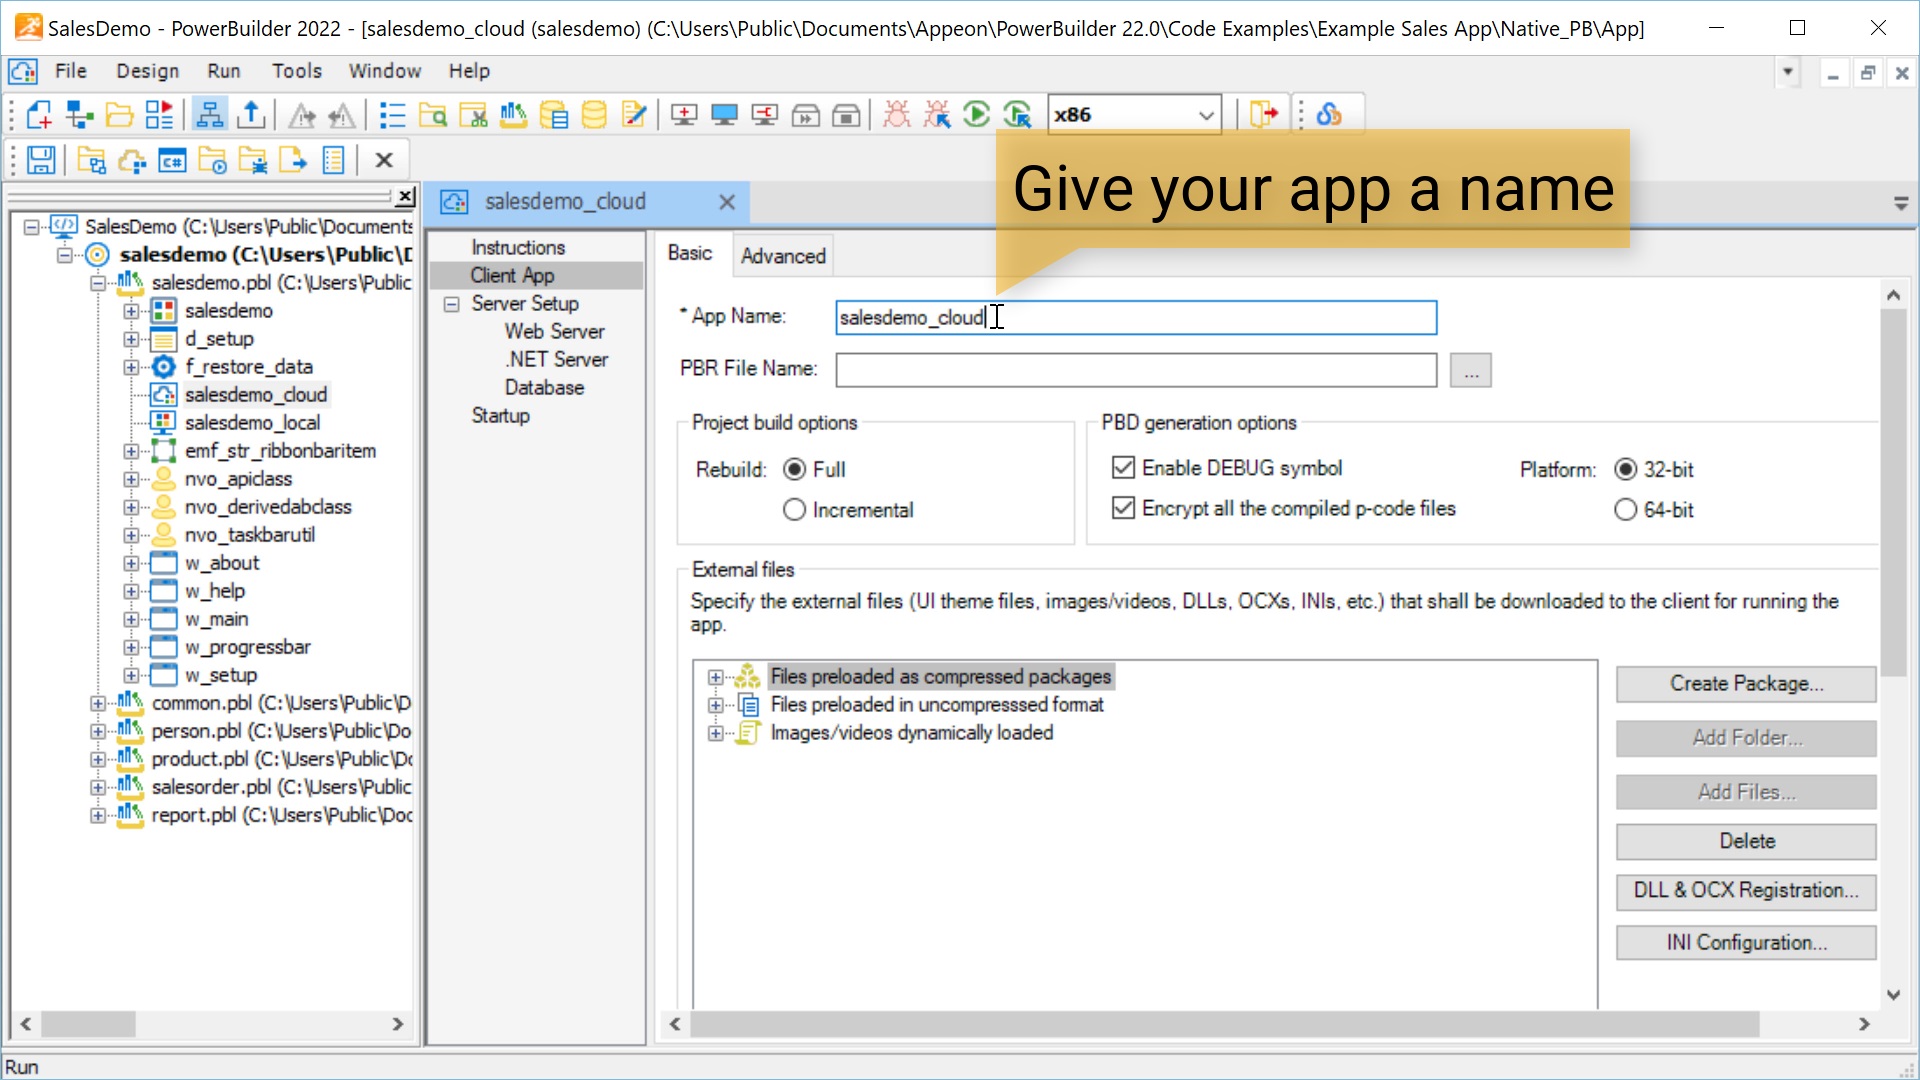This screenshot has width=1920, height=1080.
Task: Click the Edit file pencil icon
Action: point(634,115)
